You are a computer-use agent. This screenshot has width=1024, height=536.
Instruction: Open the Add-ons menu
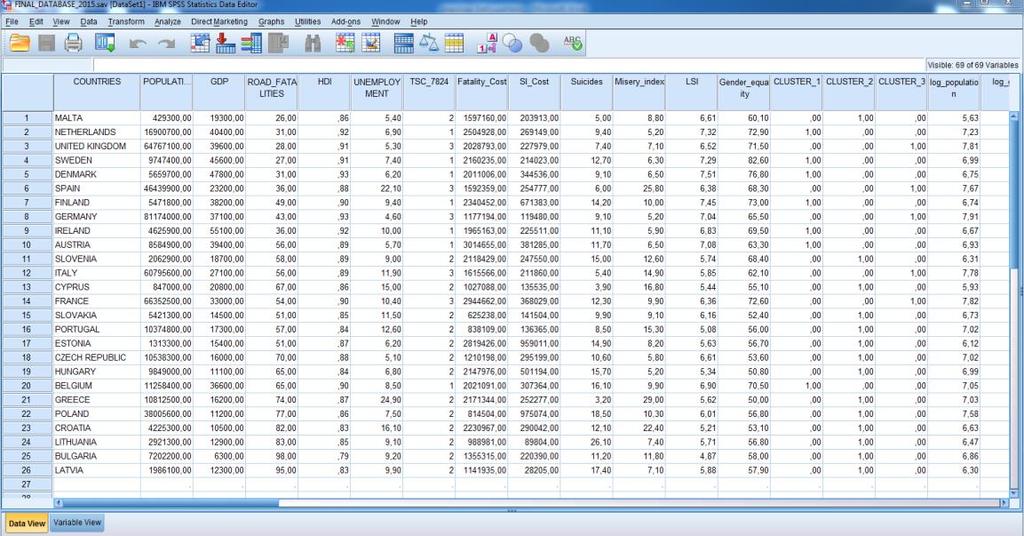[x=345, y=22]
